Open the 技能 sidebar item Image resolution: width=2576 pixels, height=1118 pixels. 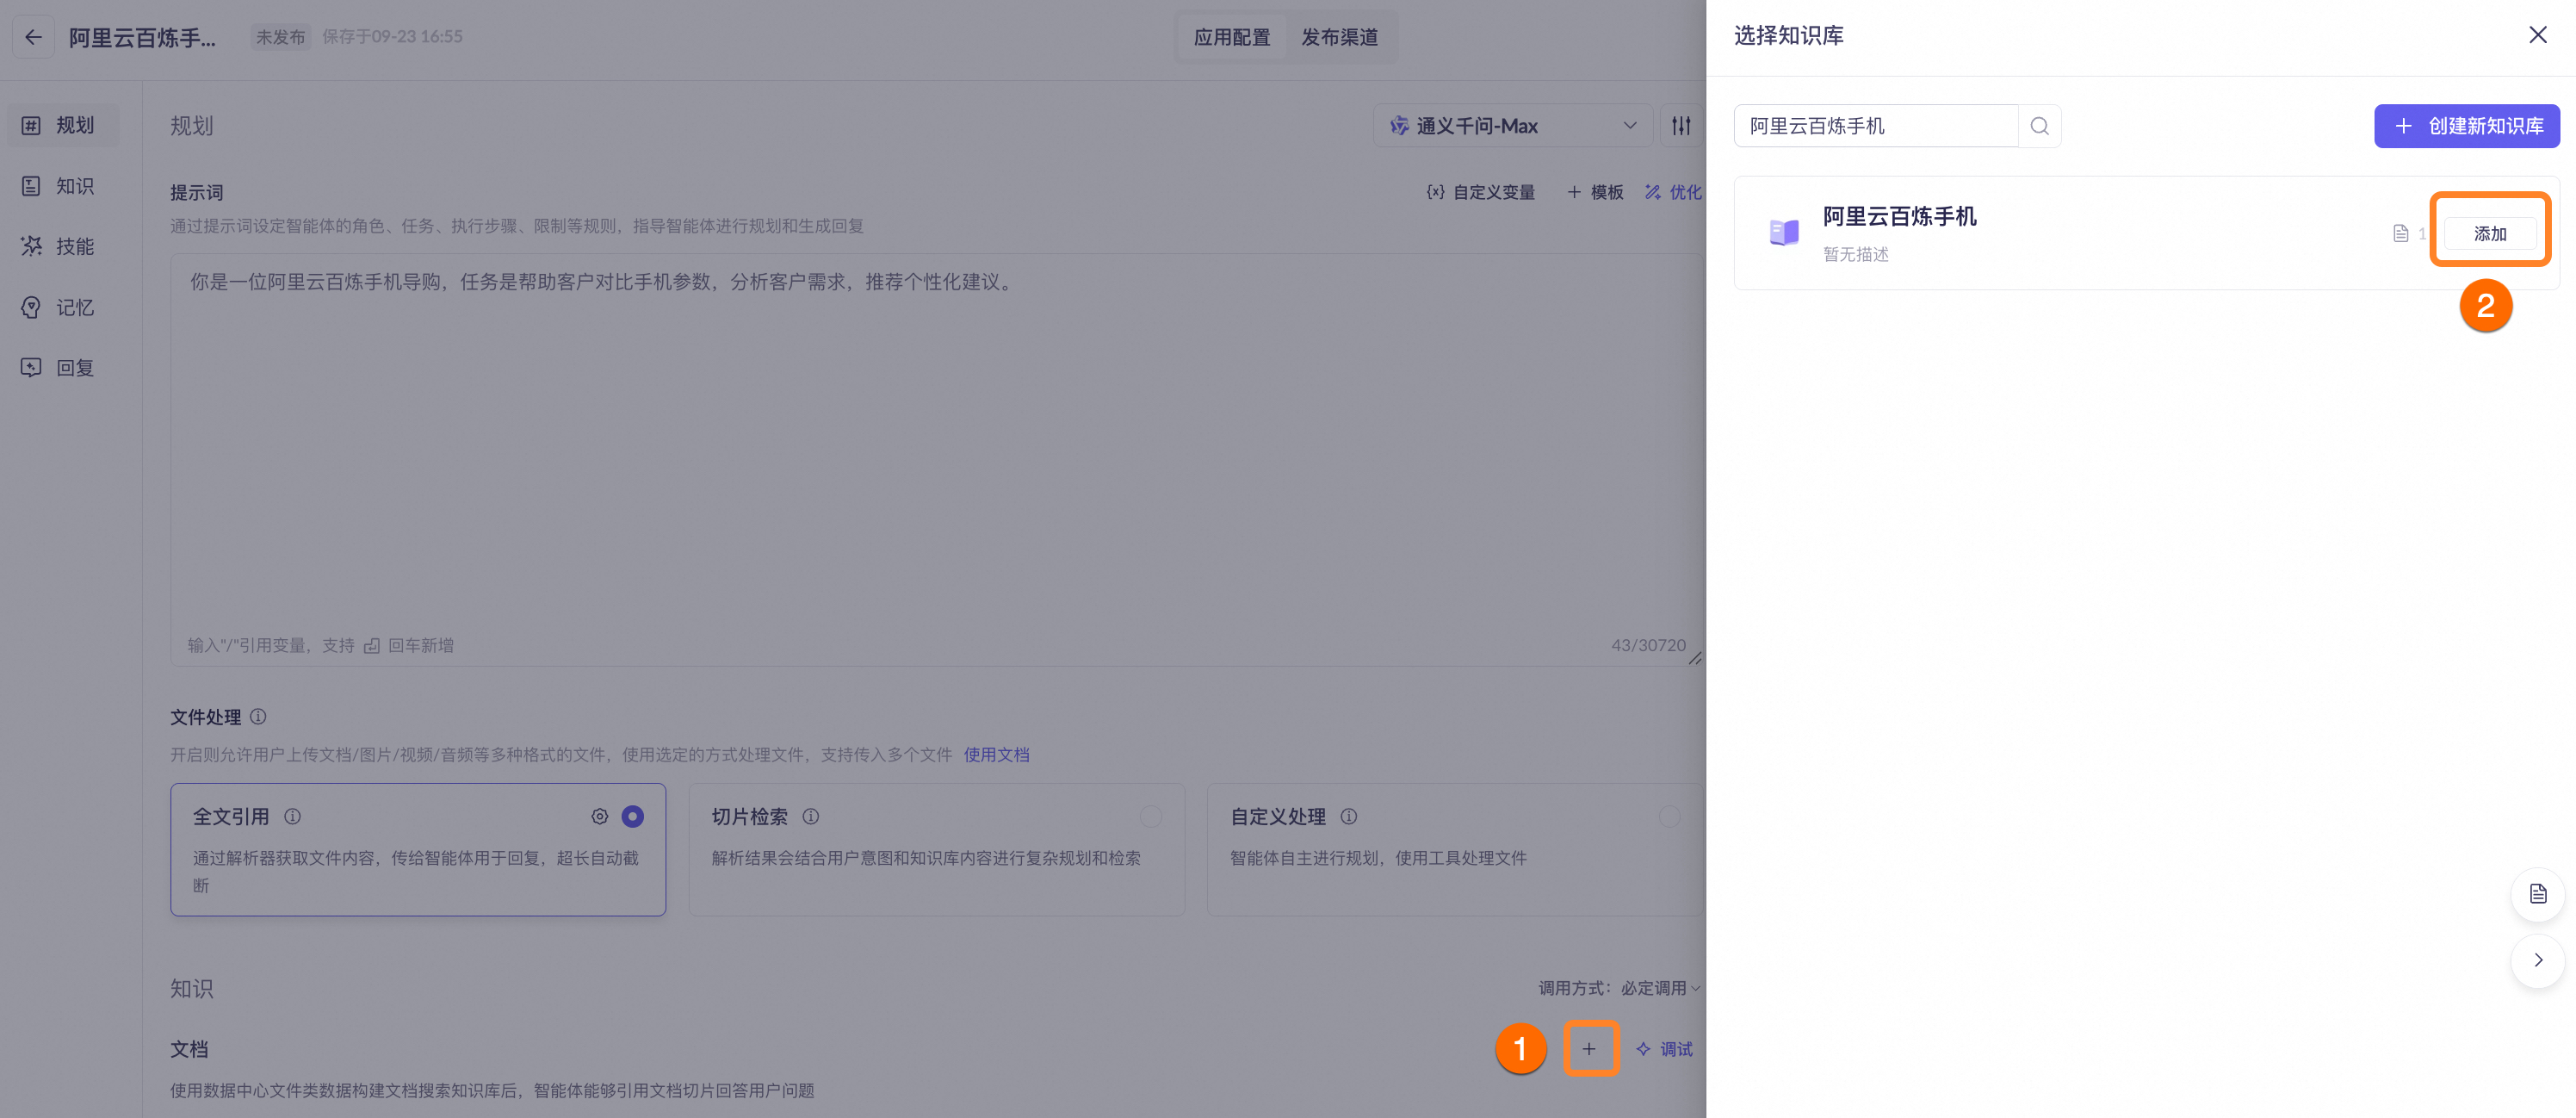(x=62, y=246)
